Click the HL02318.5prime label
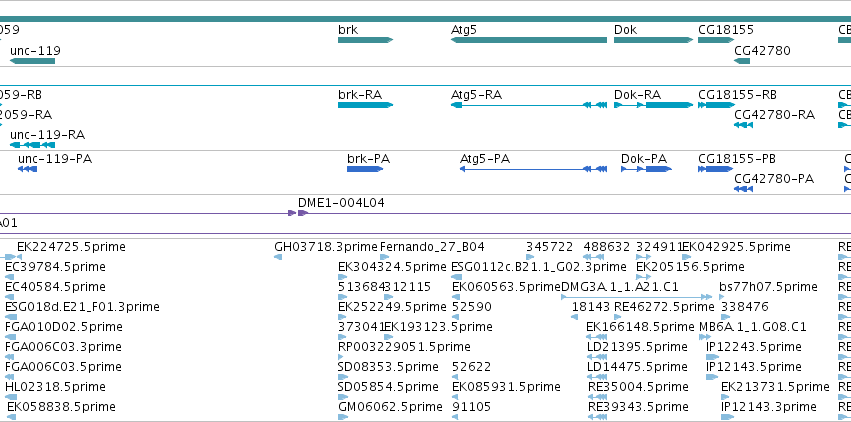The image size is (851, 422). pos(55,387)
